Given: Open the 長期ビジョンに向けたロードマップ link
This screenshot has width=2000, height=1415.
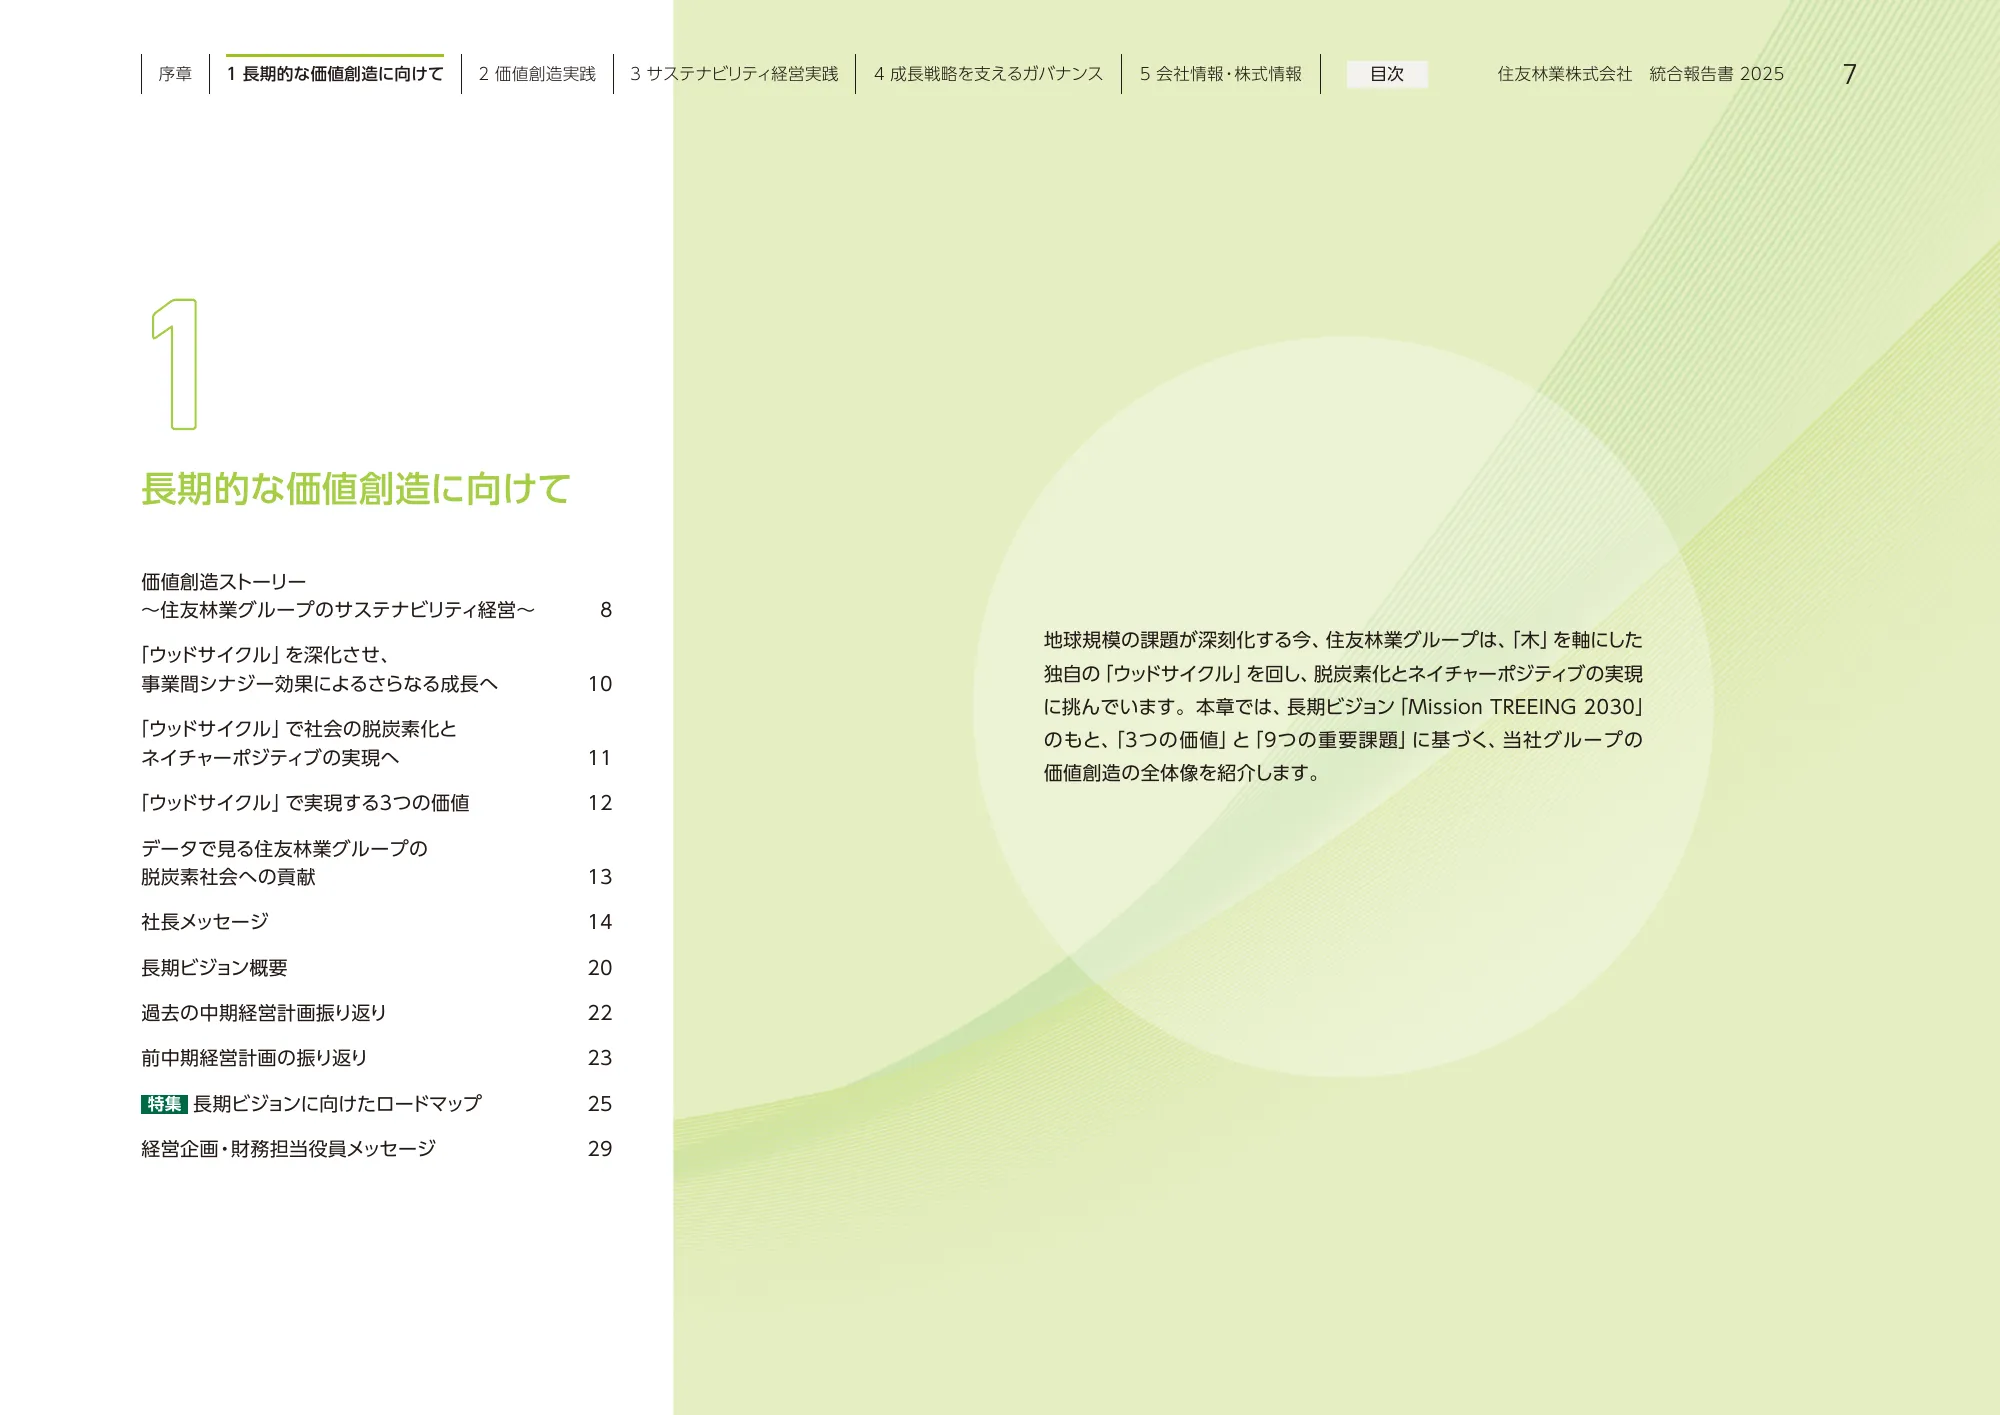Looking at the screenshot, I should (337, 1104).
